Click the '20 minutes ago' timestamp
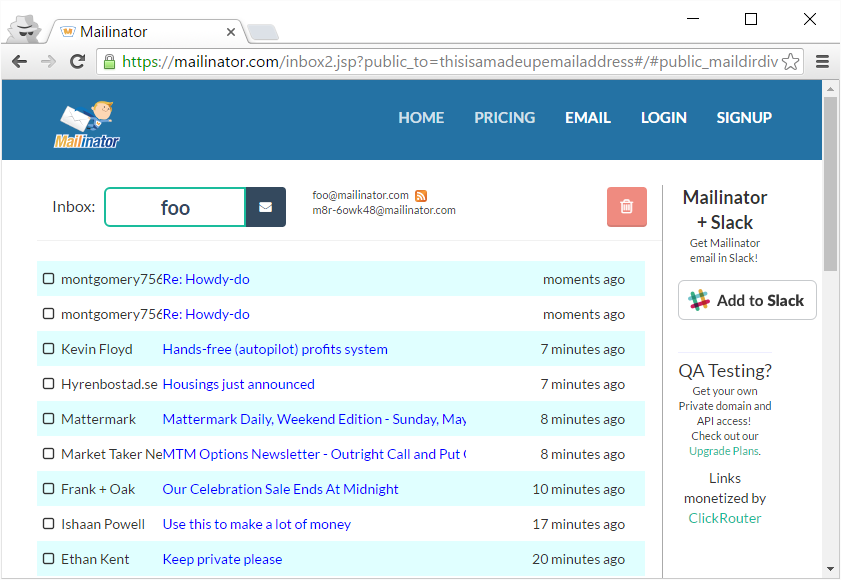This screenshot has width=841, height=580. click(x=579, y=559)
